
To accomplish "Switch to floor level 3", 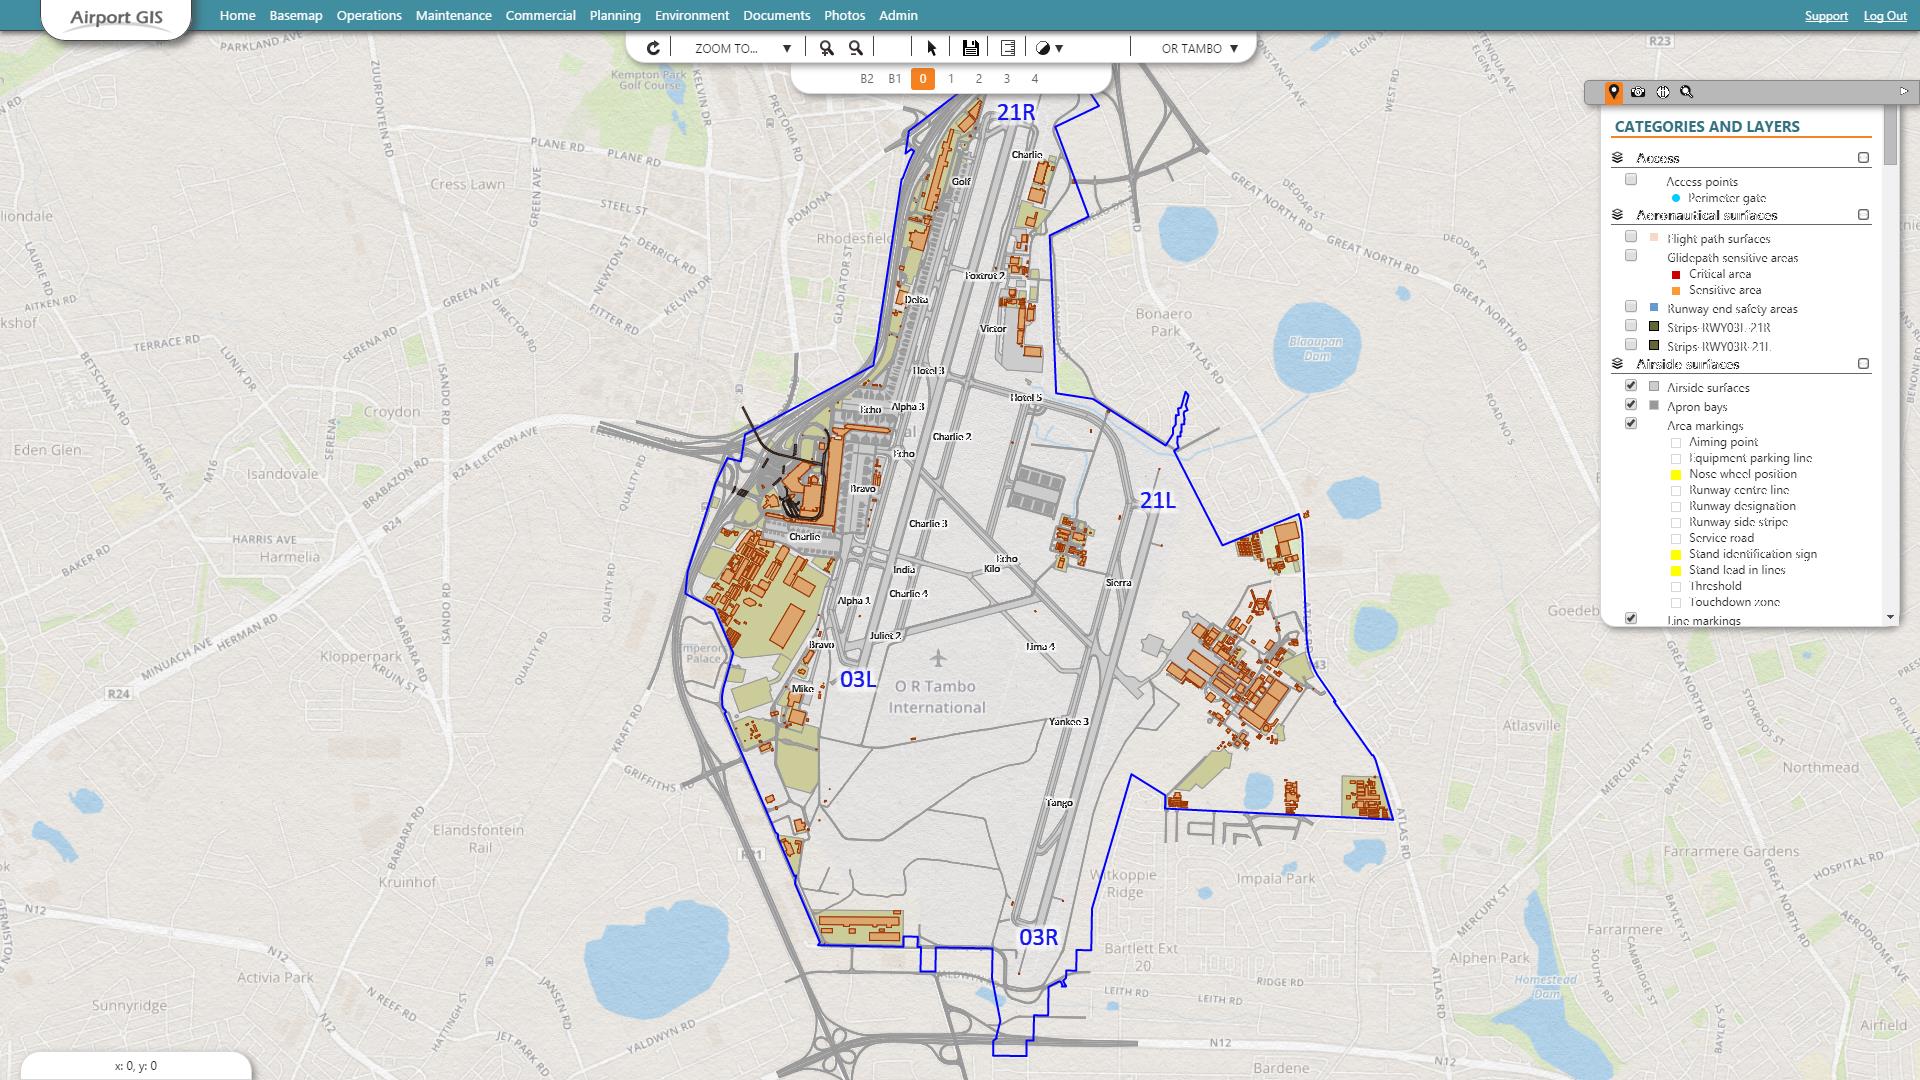I will coord(1007,79).
